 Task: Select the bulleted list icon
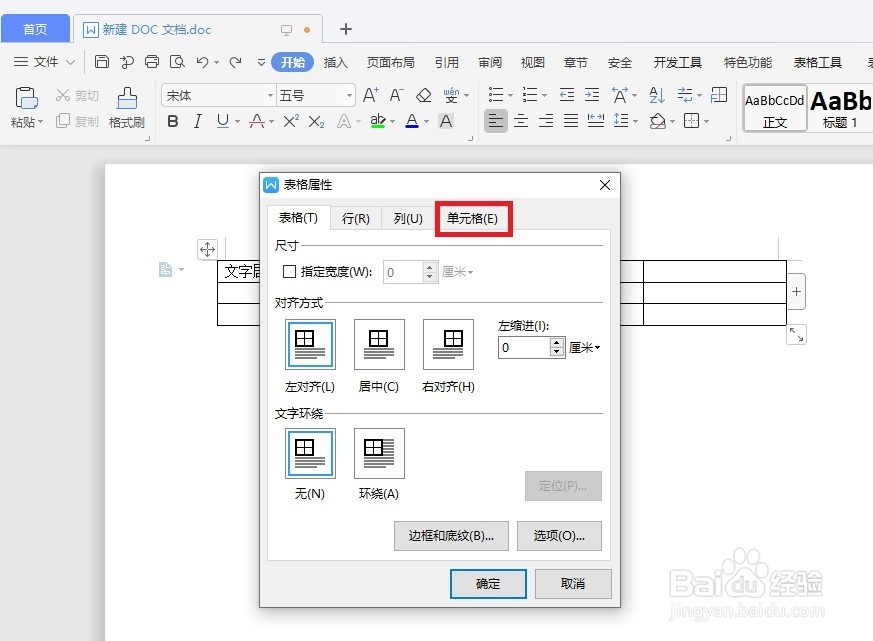click(x=497, y=94)
